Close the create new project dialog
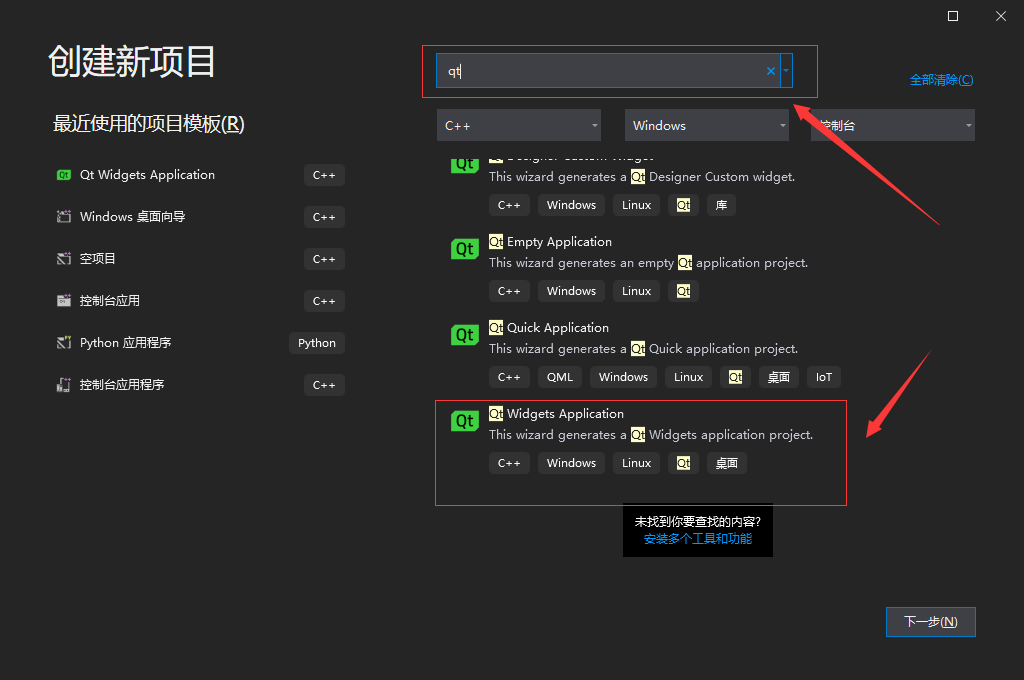 coord(1000,16)
